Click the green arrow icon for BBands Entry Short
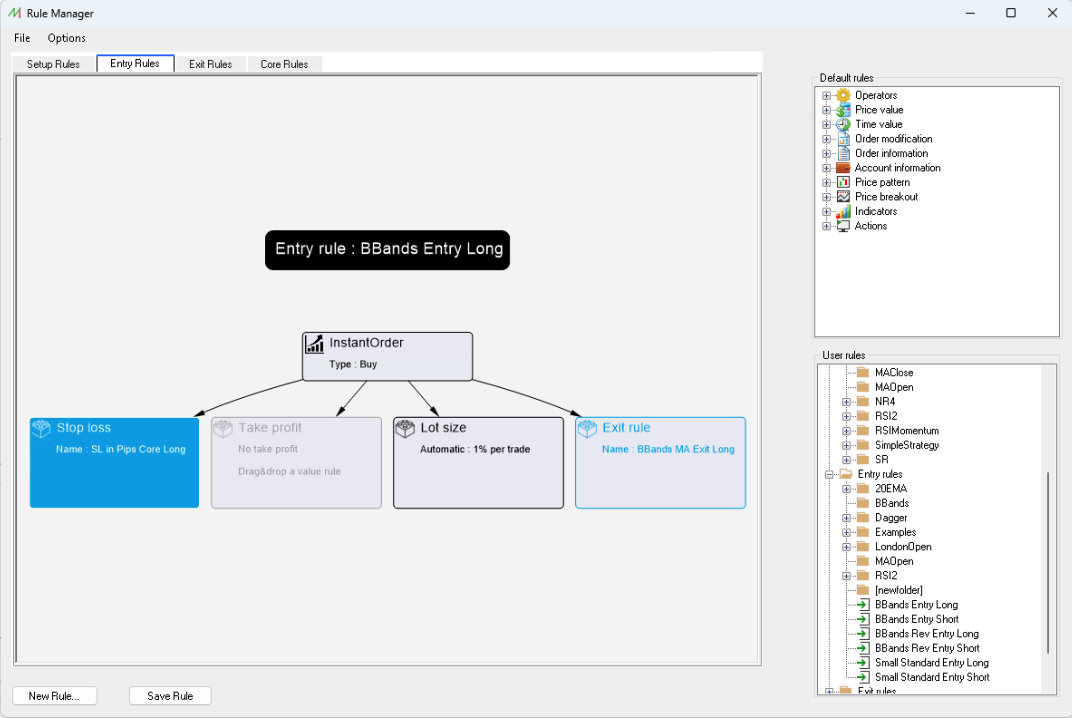The width and height of the screenshot is (1072, 718). coord(863,620)
